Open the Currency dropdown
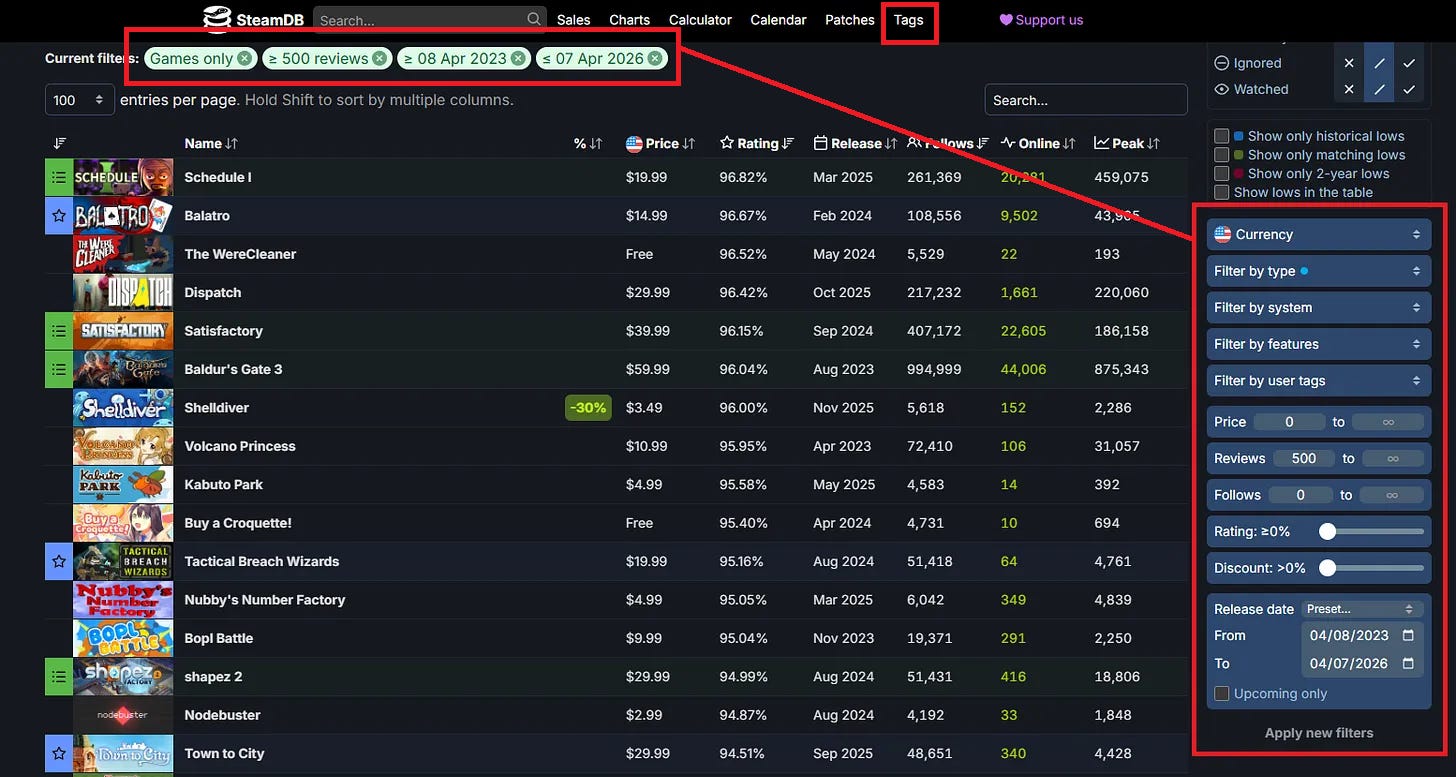This screenshot has width=1456, height=777. click(x=1319, y=234)
